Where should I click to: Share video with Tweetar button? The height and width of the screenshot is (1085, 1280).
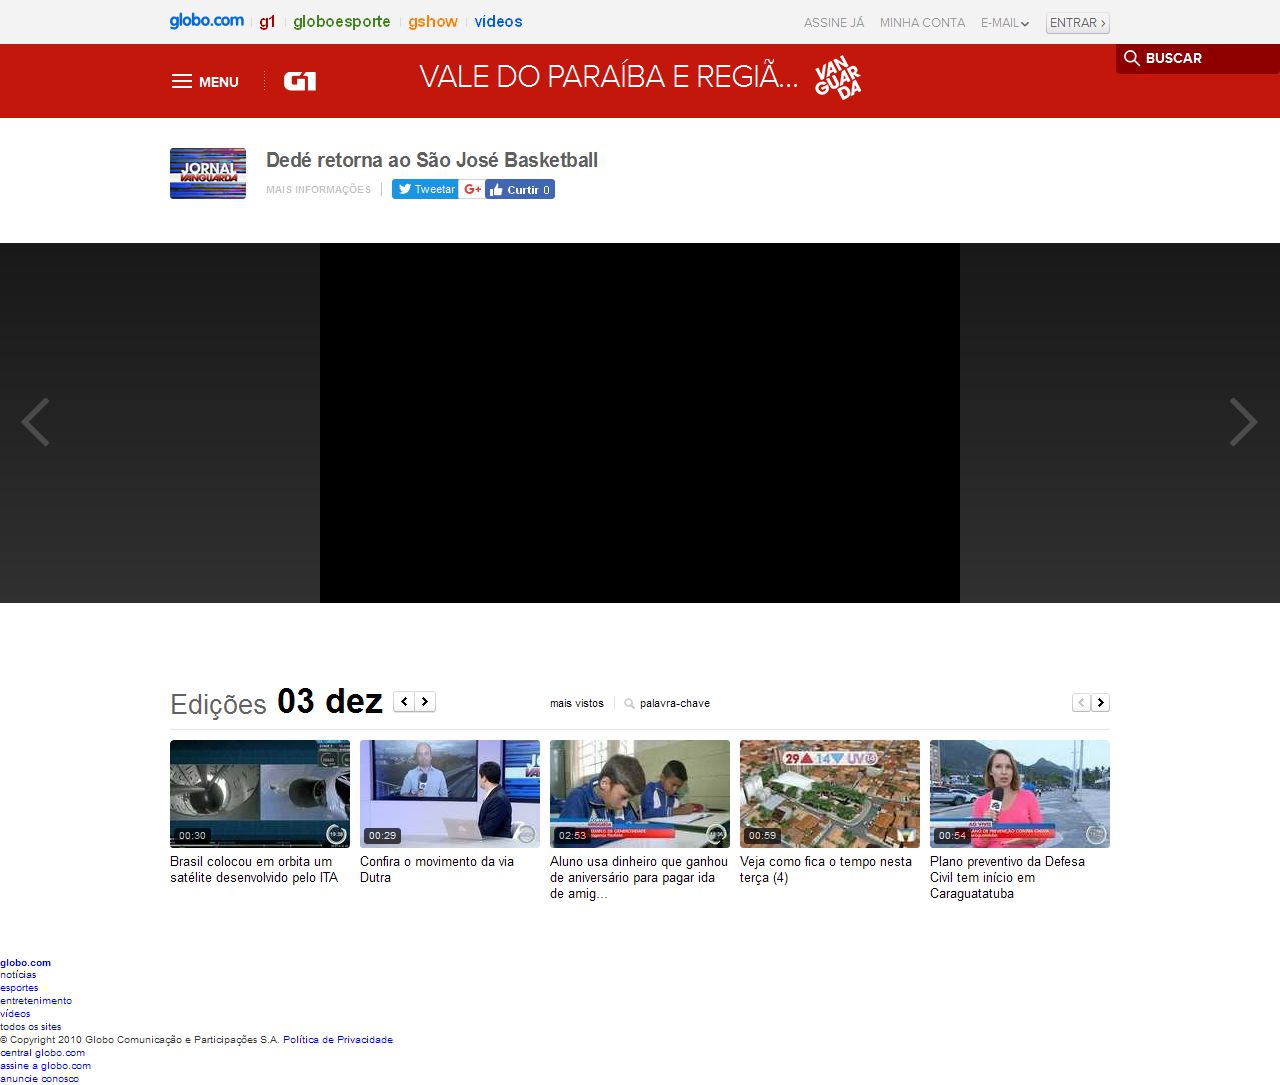tap(425, 189)
